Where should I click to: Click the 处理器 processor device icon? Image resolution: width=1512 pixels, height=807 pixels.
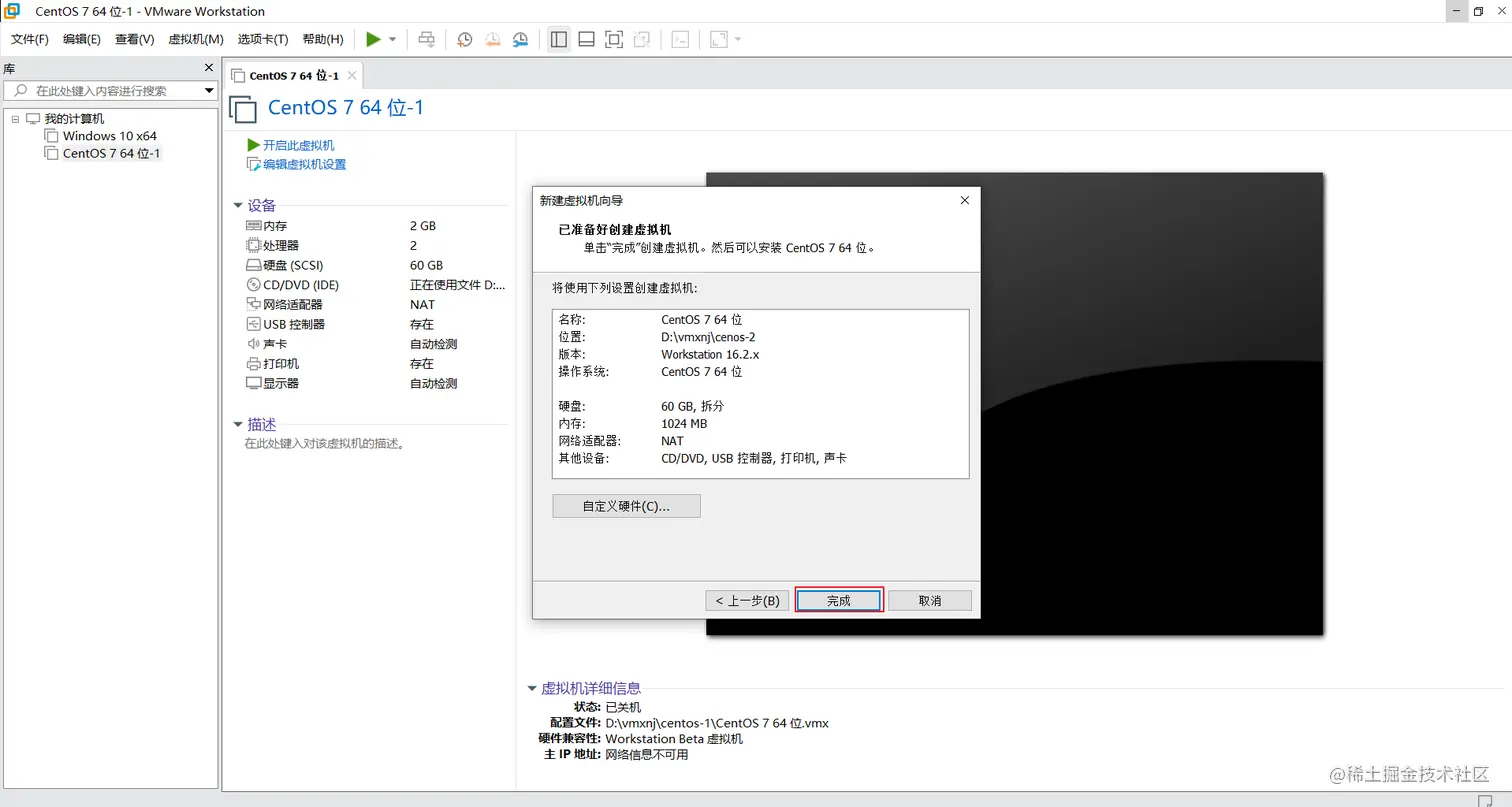point(253,245)
